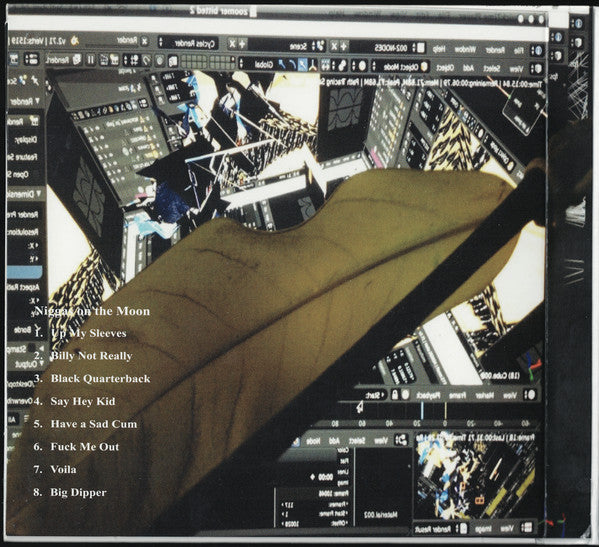Open the Add menu in node editor
The height and width of the screenshot is (547, 599).
click(334, 441)
